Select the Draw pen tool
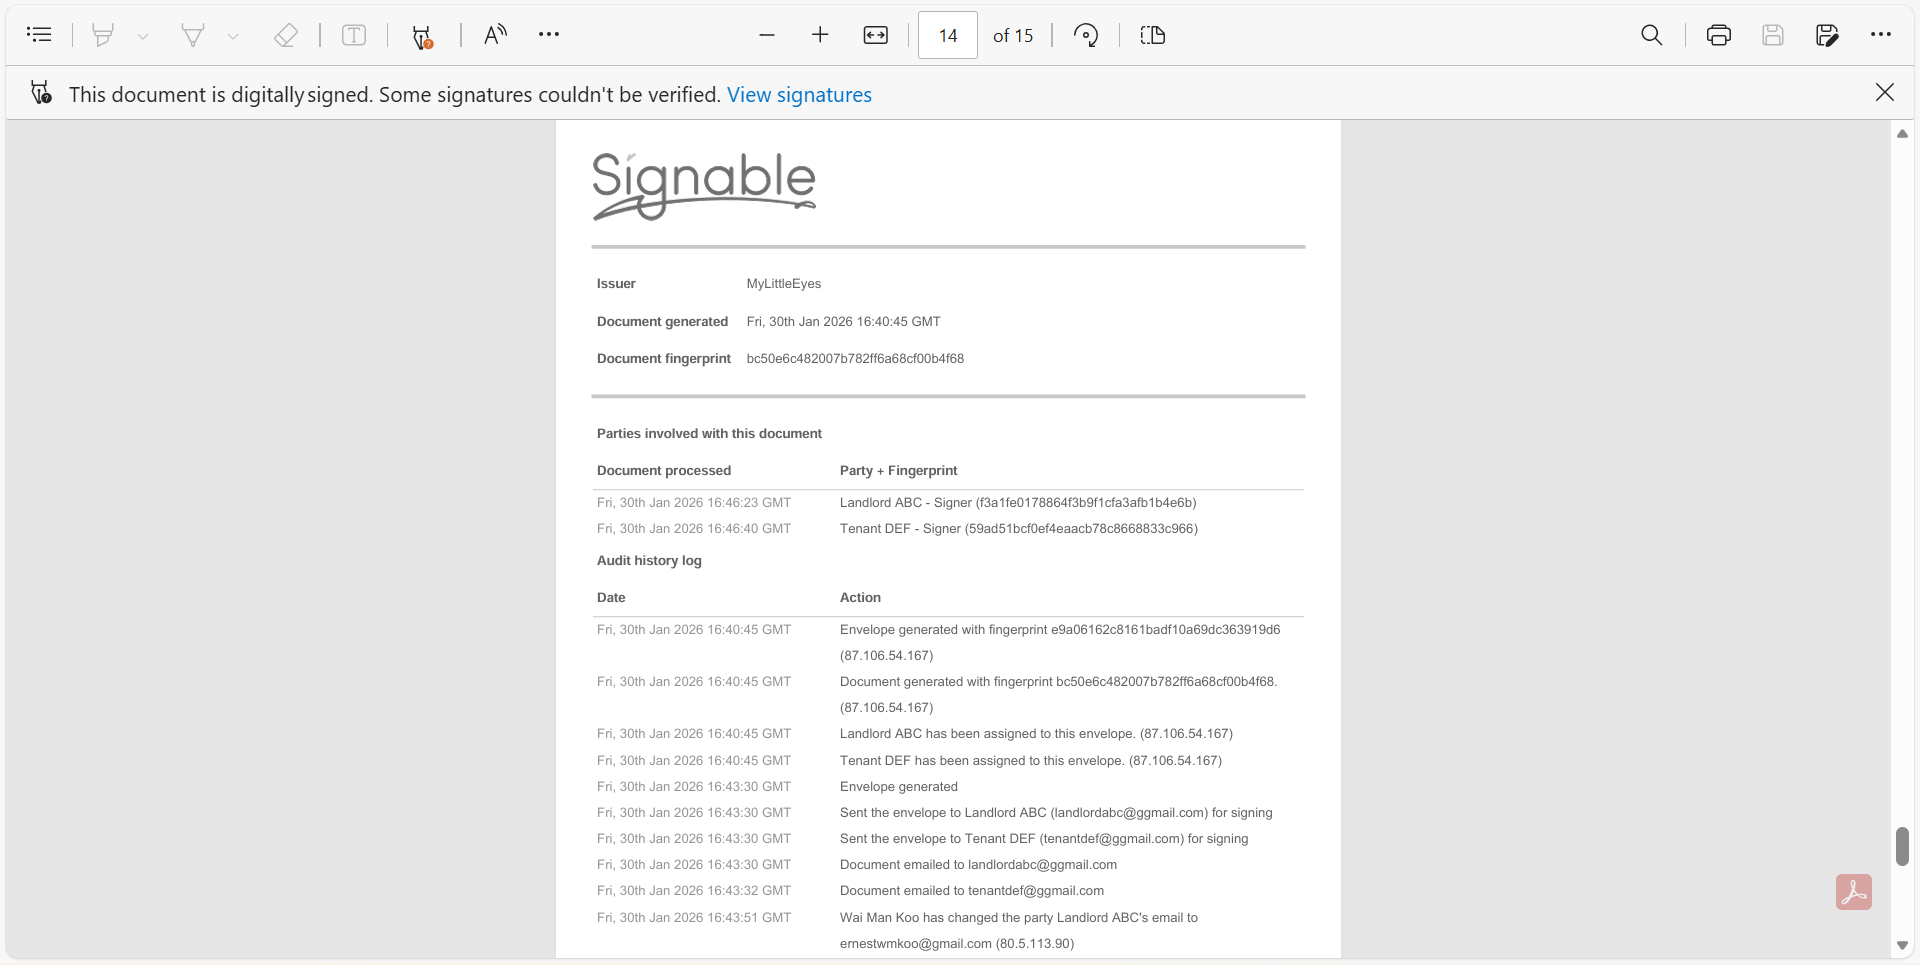1920x965 pixels. coord(192,35)
